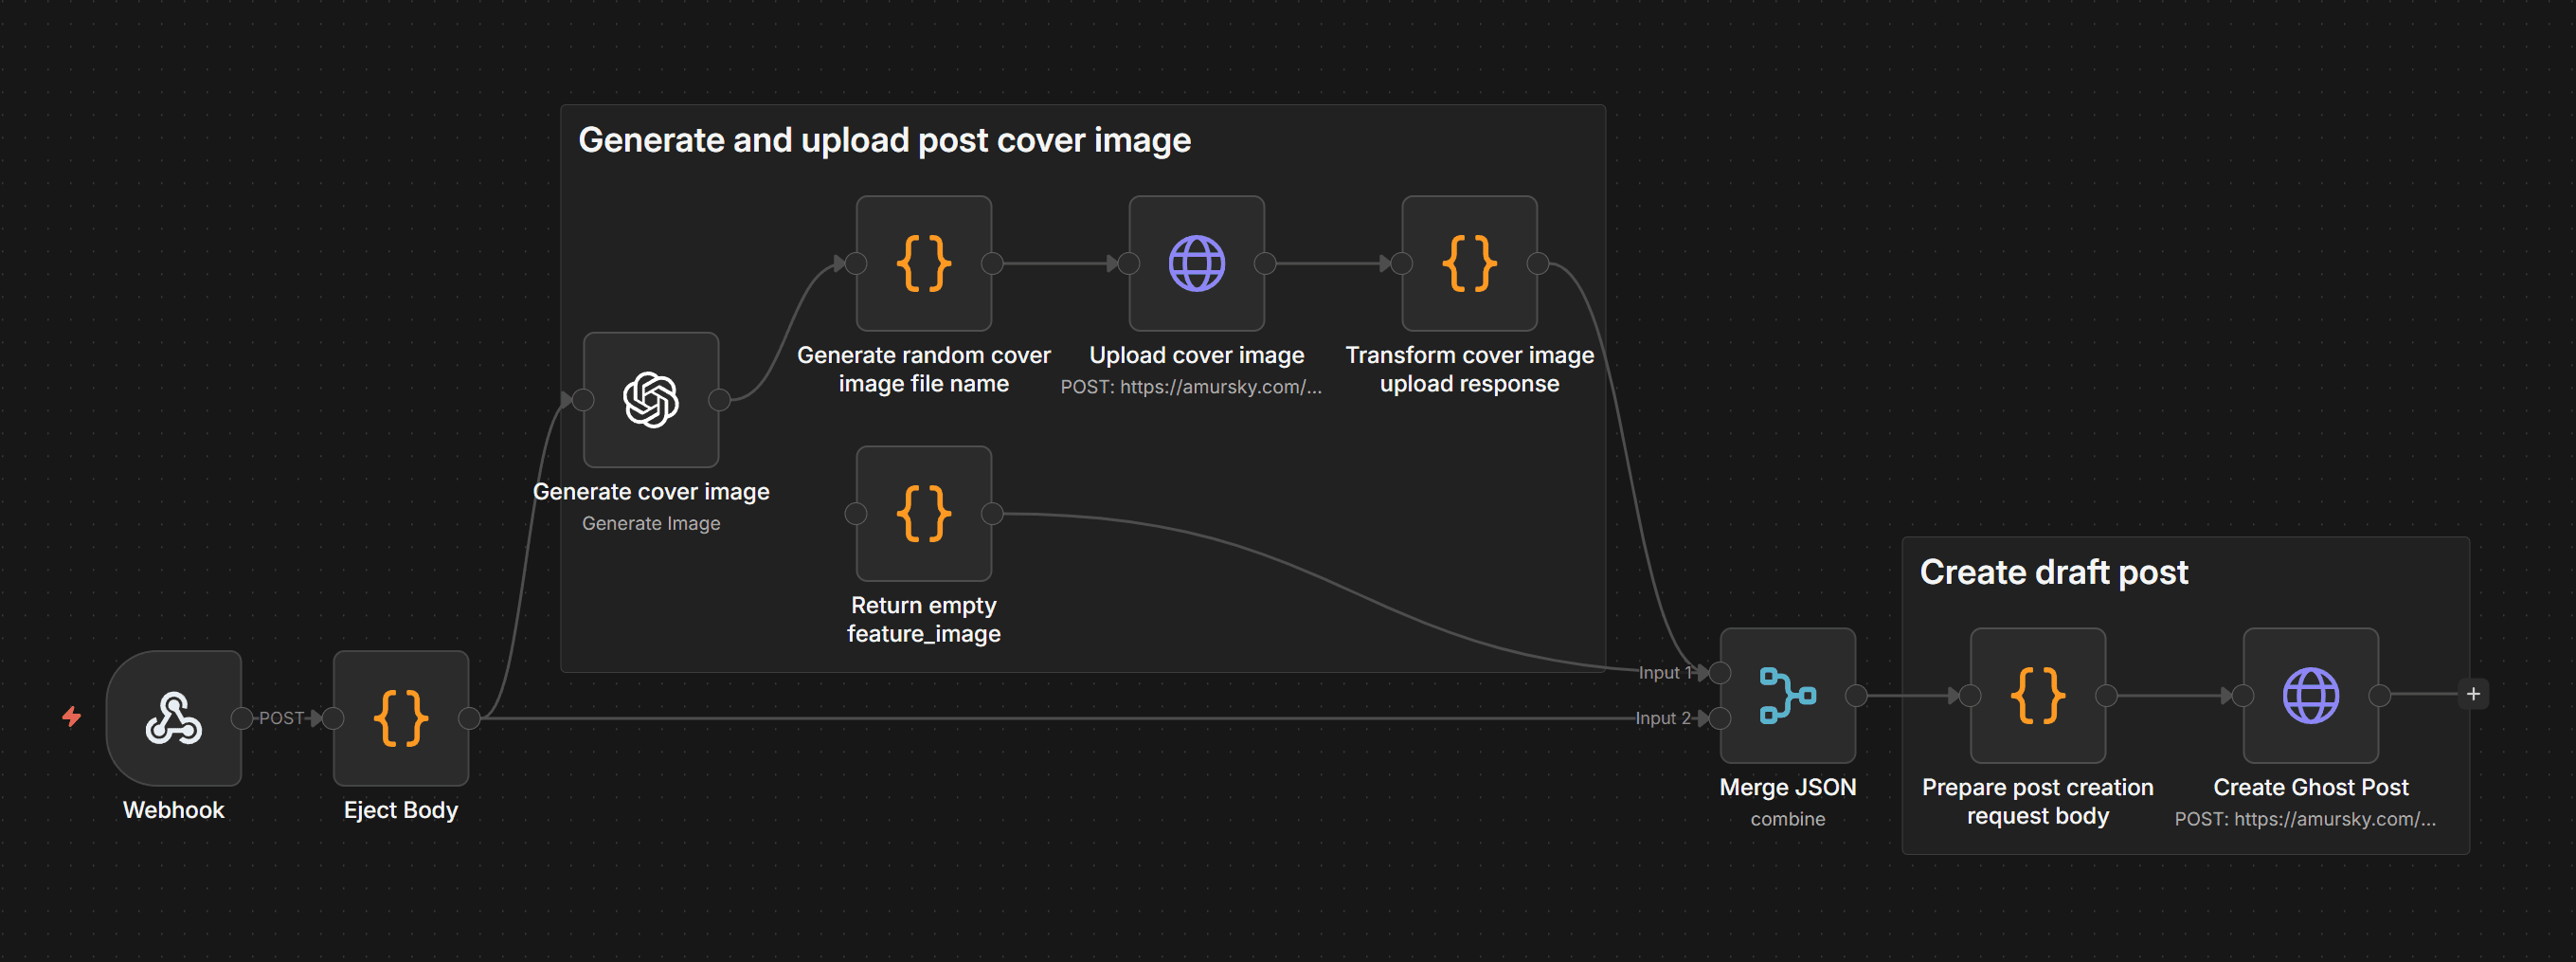Click Transform cover image response output connector
This screenshot has height=962, width=2576.
pyautogui.click(x=1538, y=263)
